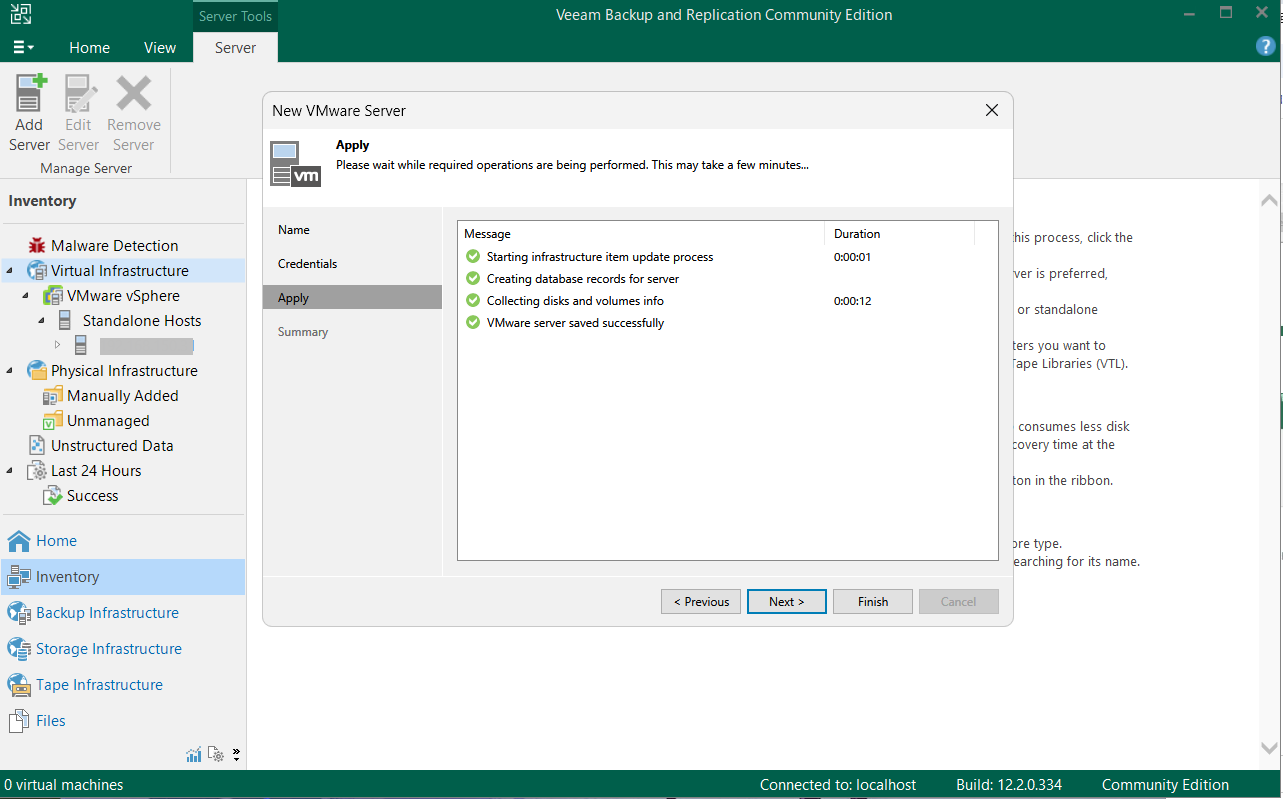
Task: Select Malware Detection in inventory tree
Action: [114, 245]
